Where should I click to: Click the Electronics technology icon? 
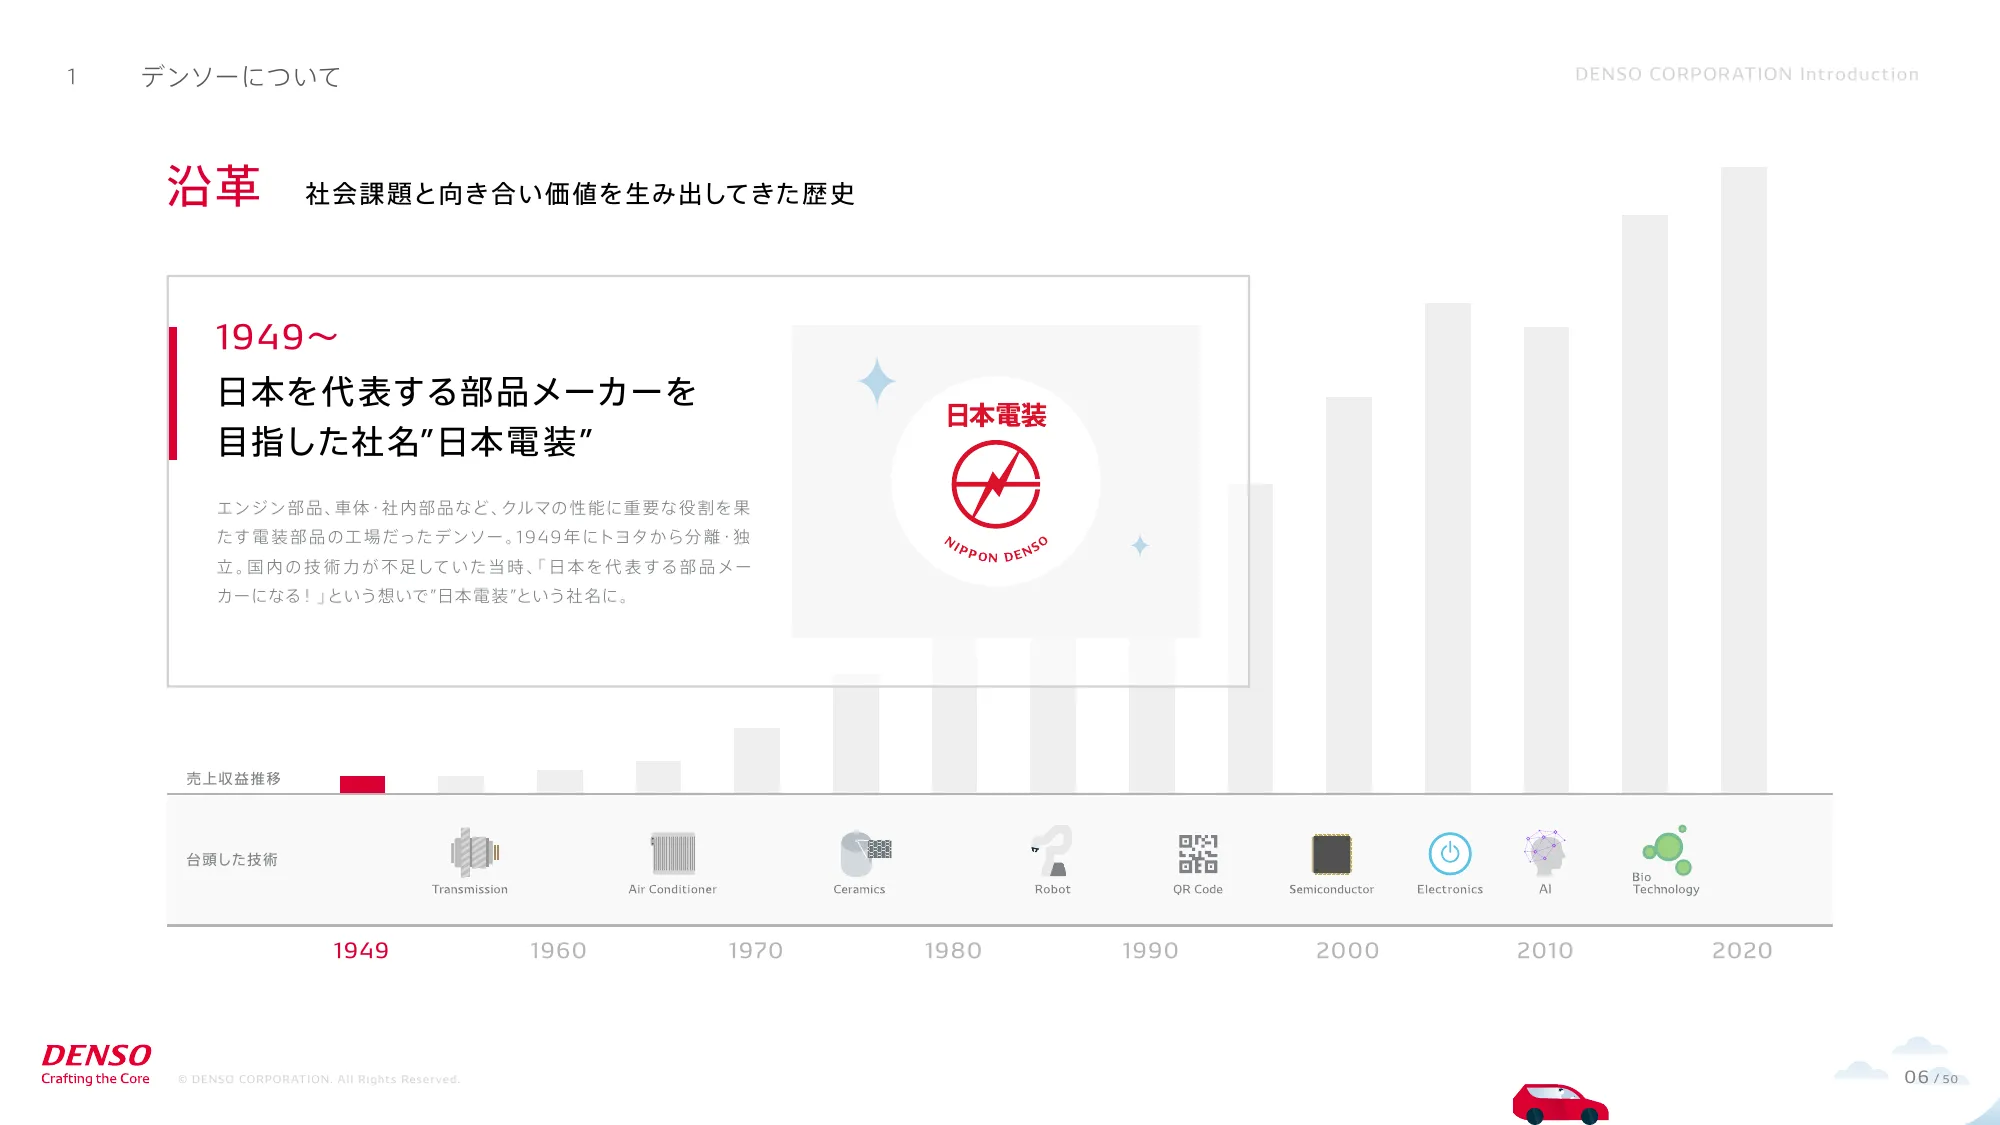click(x=1451, y=853)
